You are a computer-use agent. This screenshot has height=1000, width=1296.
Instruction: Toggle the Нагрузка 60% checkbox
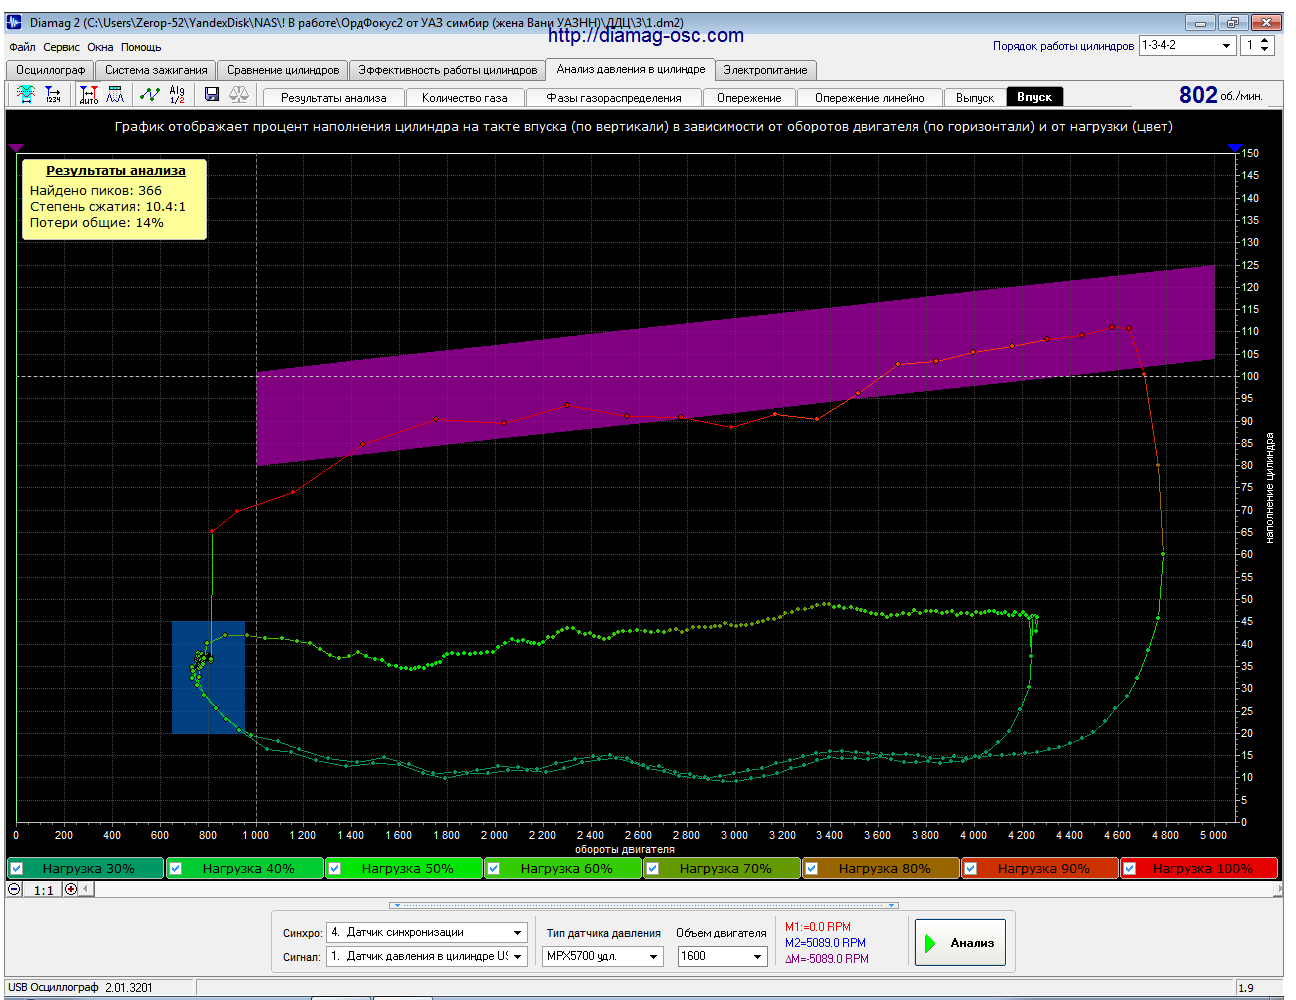tap(494, 868)
